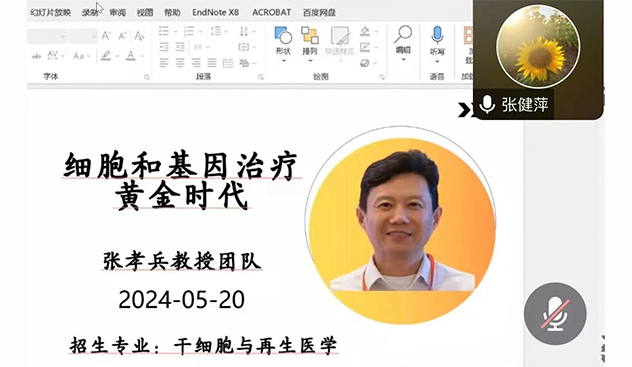Open the font color picker arrow
The image size is (632, 367).
coord(142,56)
